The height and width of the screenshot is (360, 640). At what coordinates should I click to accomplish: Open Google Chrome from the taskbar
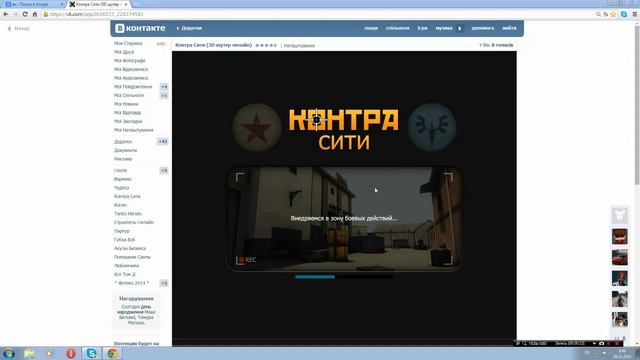(112, 353)
